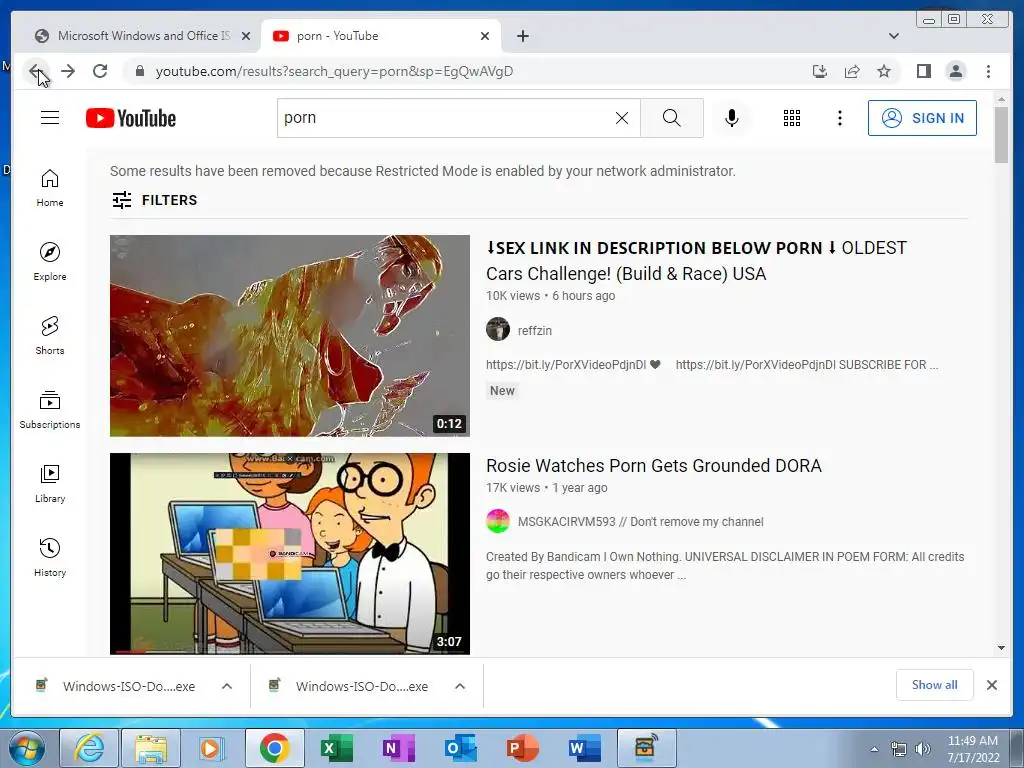Open the MSGKACIRVM593 channel link
This screenshot has width=1024, height=768.
coord(641,522)
